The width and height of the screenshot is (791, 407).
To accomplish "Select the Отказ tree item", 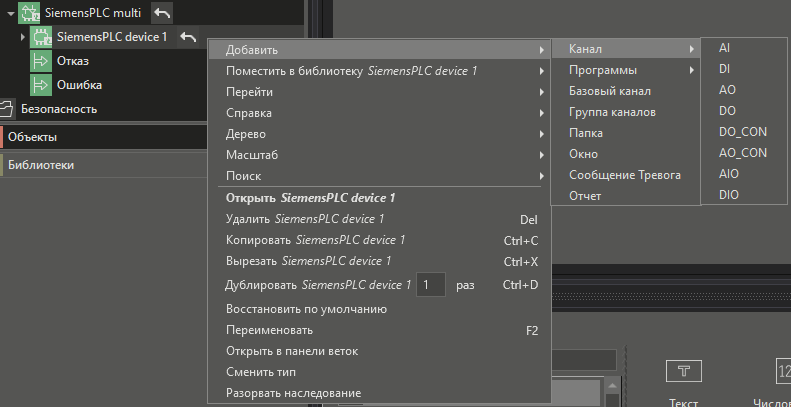I will [x=73, y=61].
